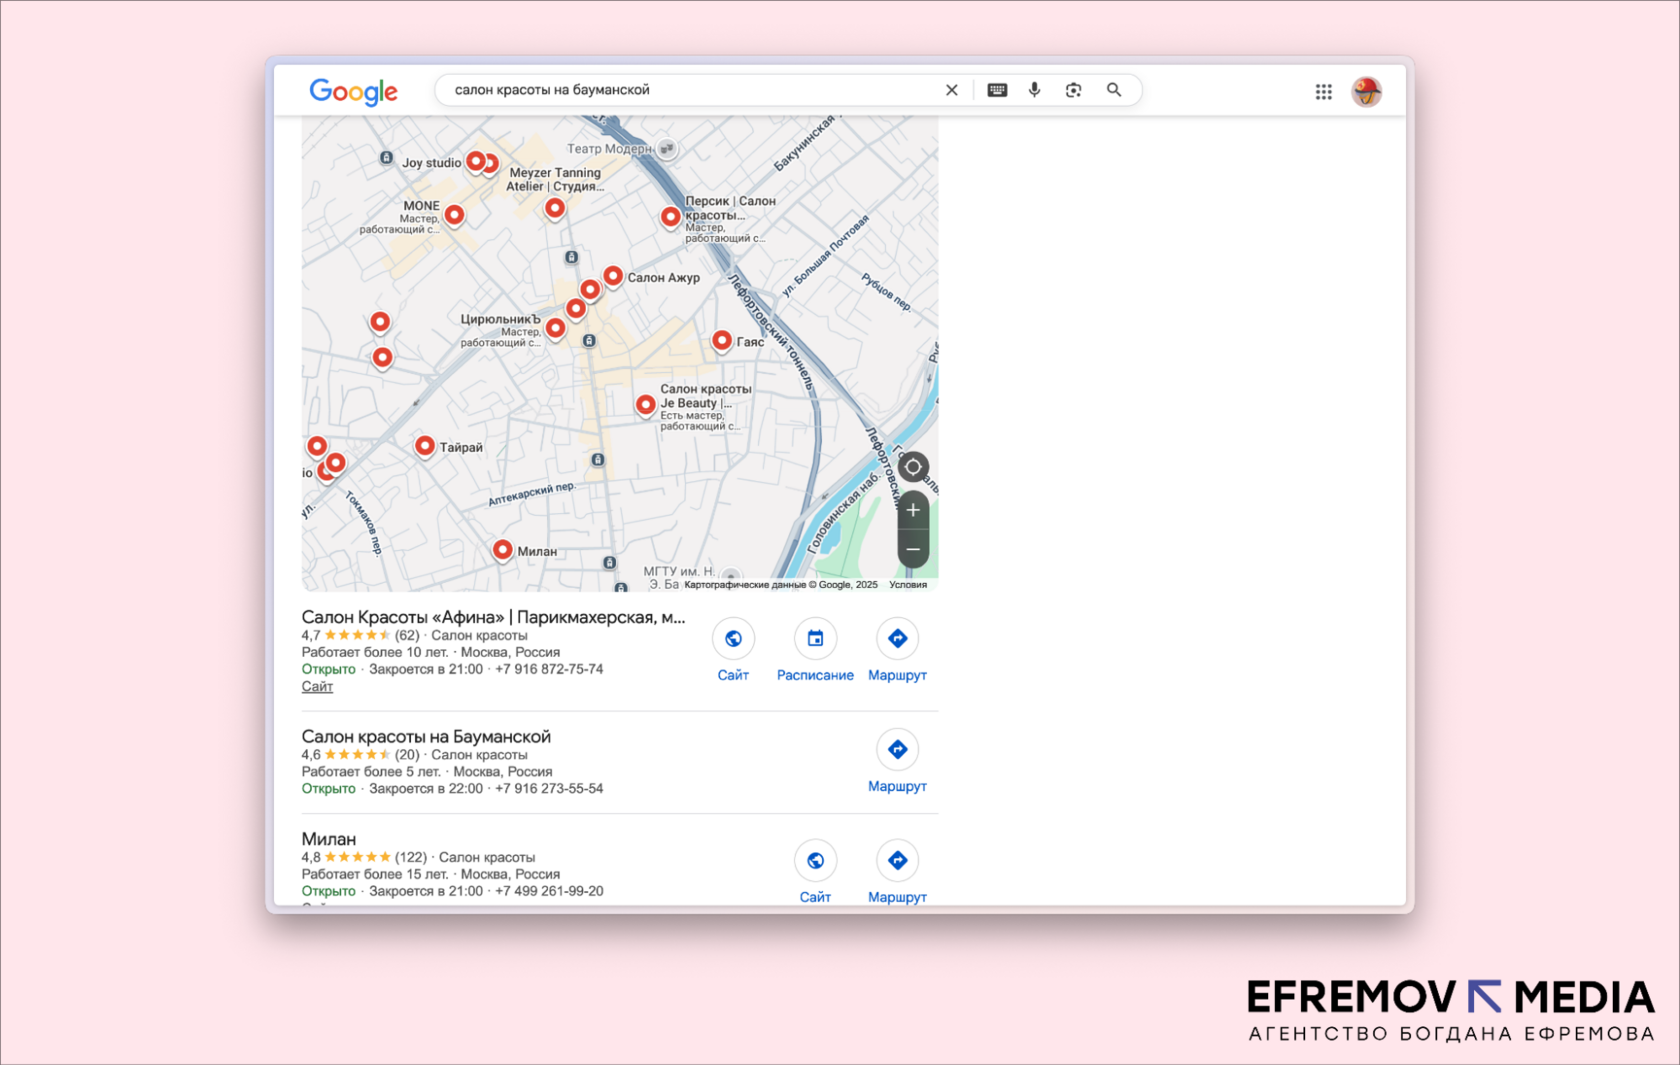
Task: Select the Je Beauty salon pin
Action: [x=646, y=406]
